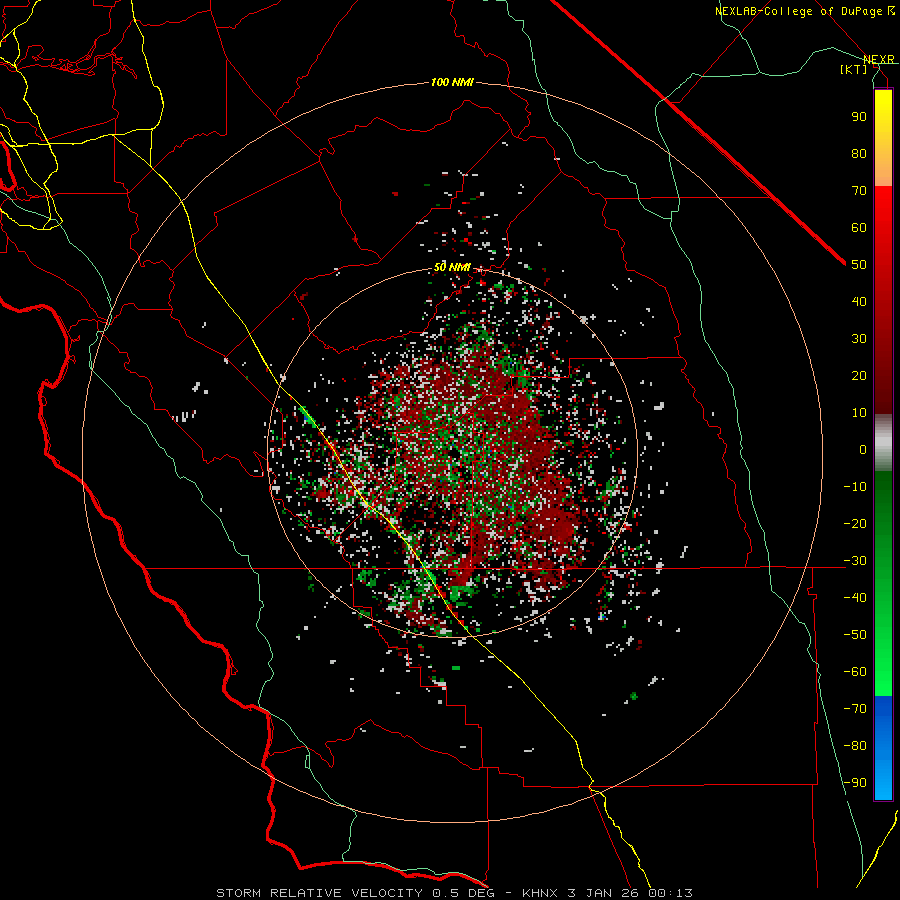The width and height of the screenshot is (900, 900).
Task: Select the -60 value on the velocity scale
Action: click(x=855, y=672)
